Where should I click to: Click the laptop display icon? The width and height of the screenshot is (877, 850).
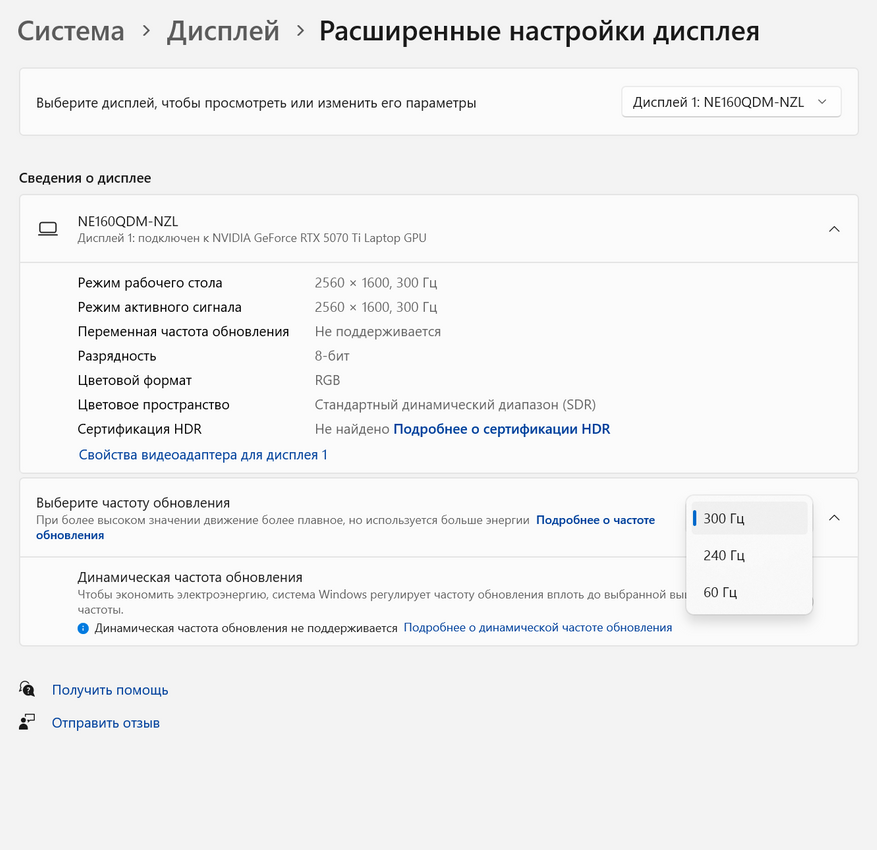click(48, 229)
